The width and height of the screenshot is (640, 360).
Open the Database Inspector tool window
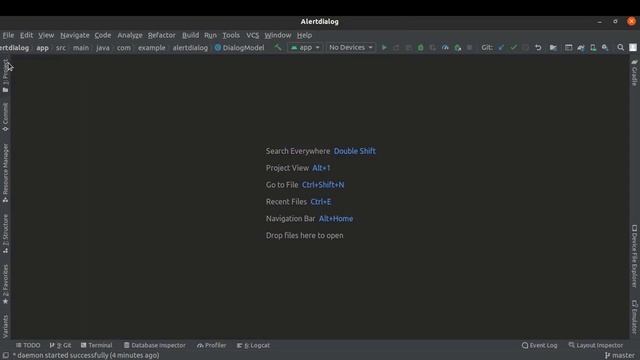click(x=154, y=345)
